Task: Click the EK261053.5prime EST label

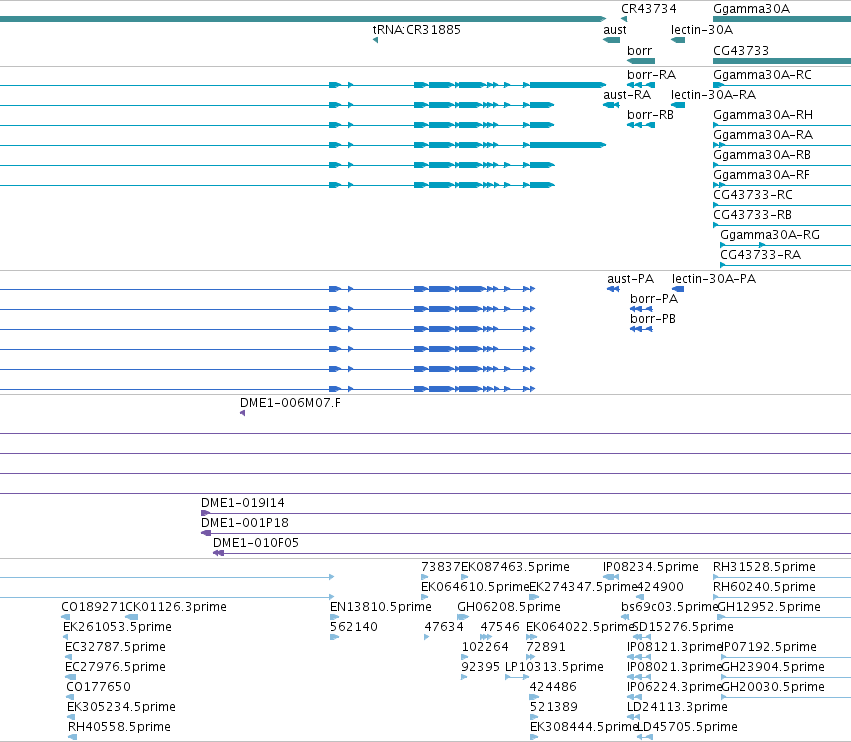Action: 117,627
